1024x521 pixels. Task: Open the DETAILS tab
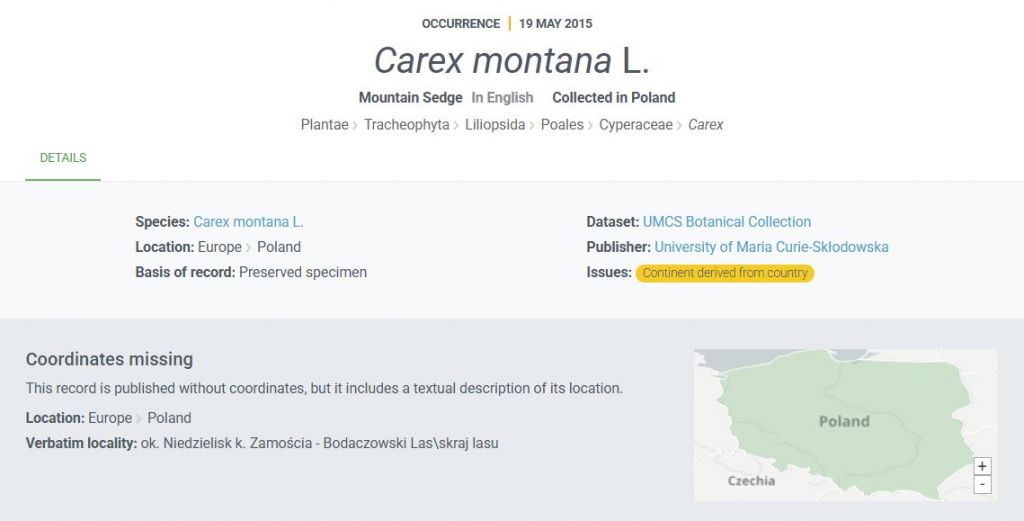tap(63, 158)
